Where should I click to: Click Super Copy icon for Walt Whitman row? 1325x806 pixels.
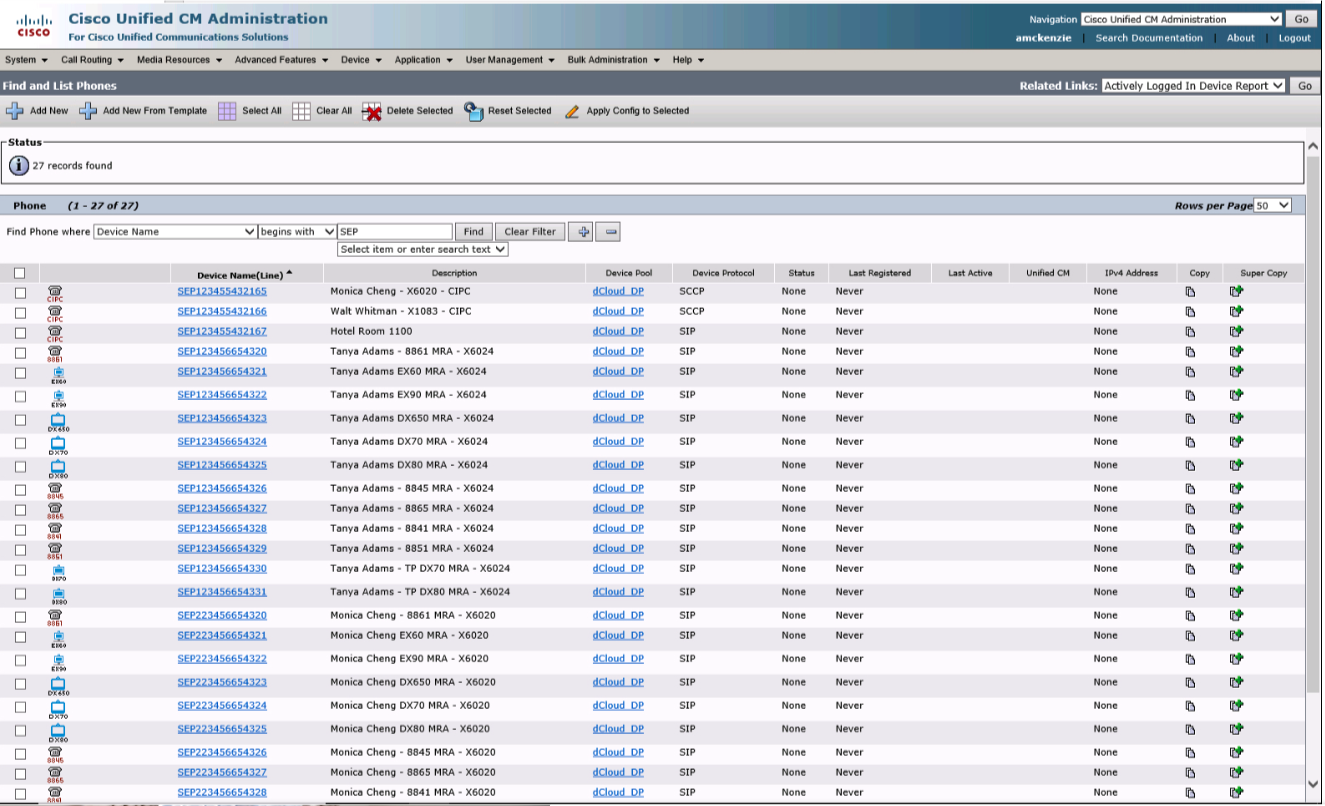(1236, 311)
